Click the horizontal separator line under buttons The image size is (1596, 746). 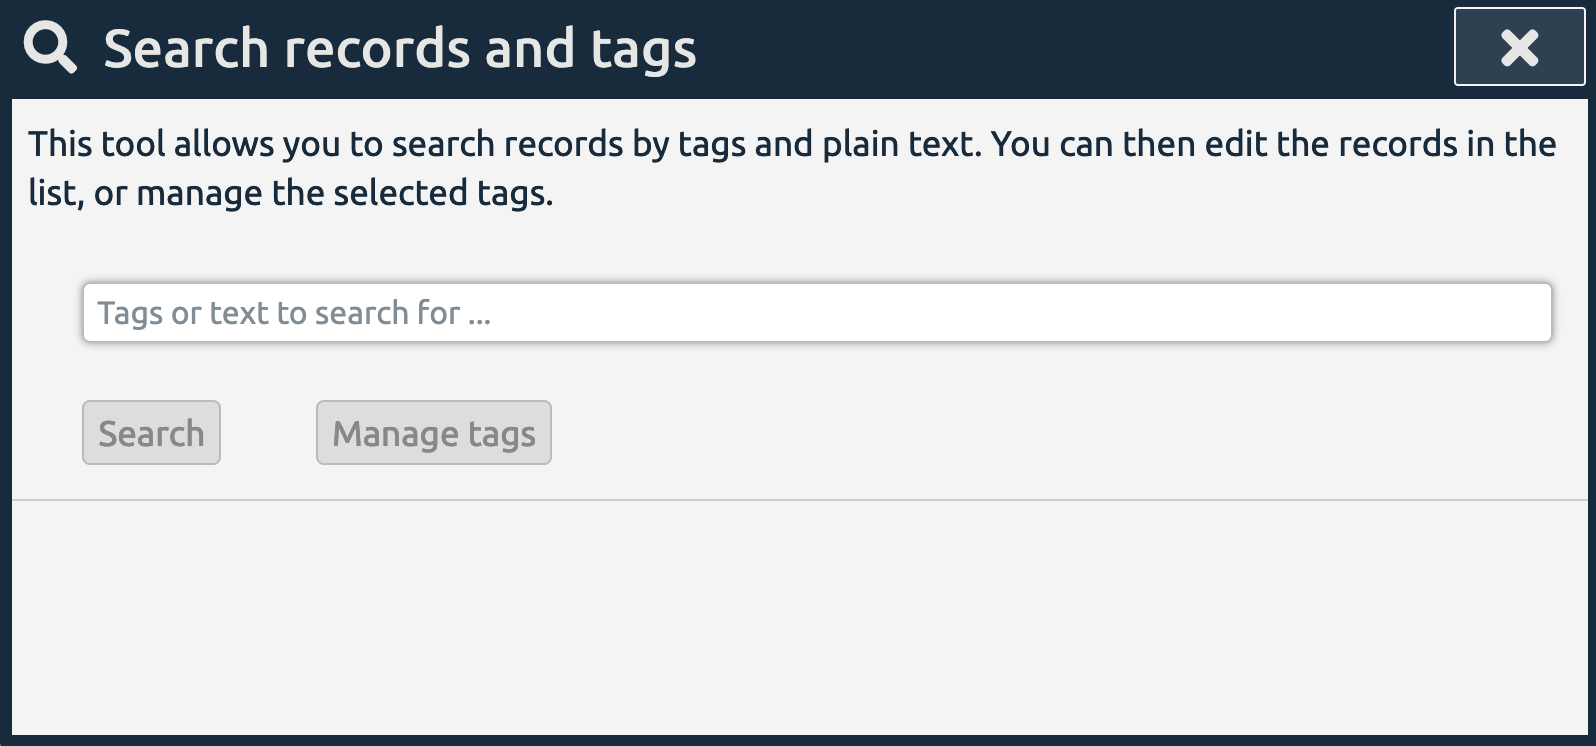(798, 499)
